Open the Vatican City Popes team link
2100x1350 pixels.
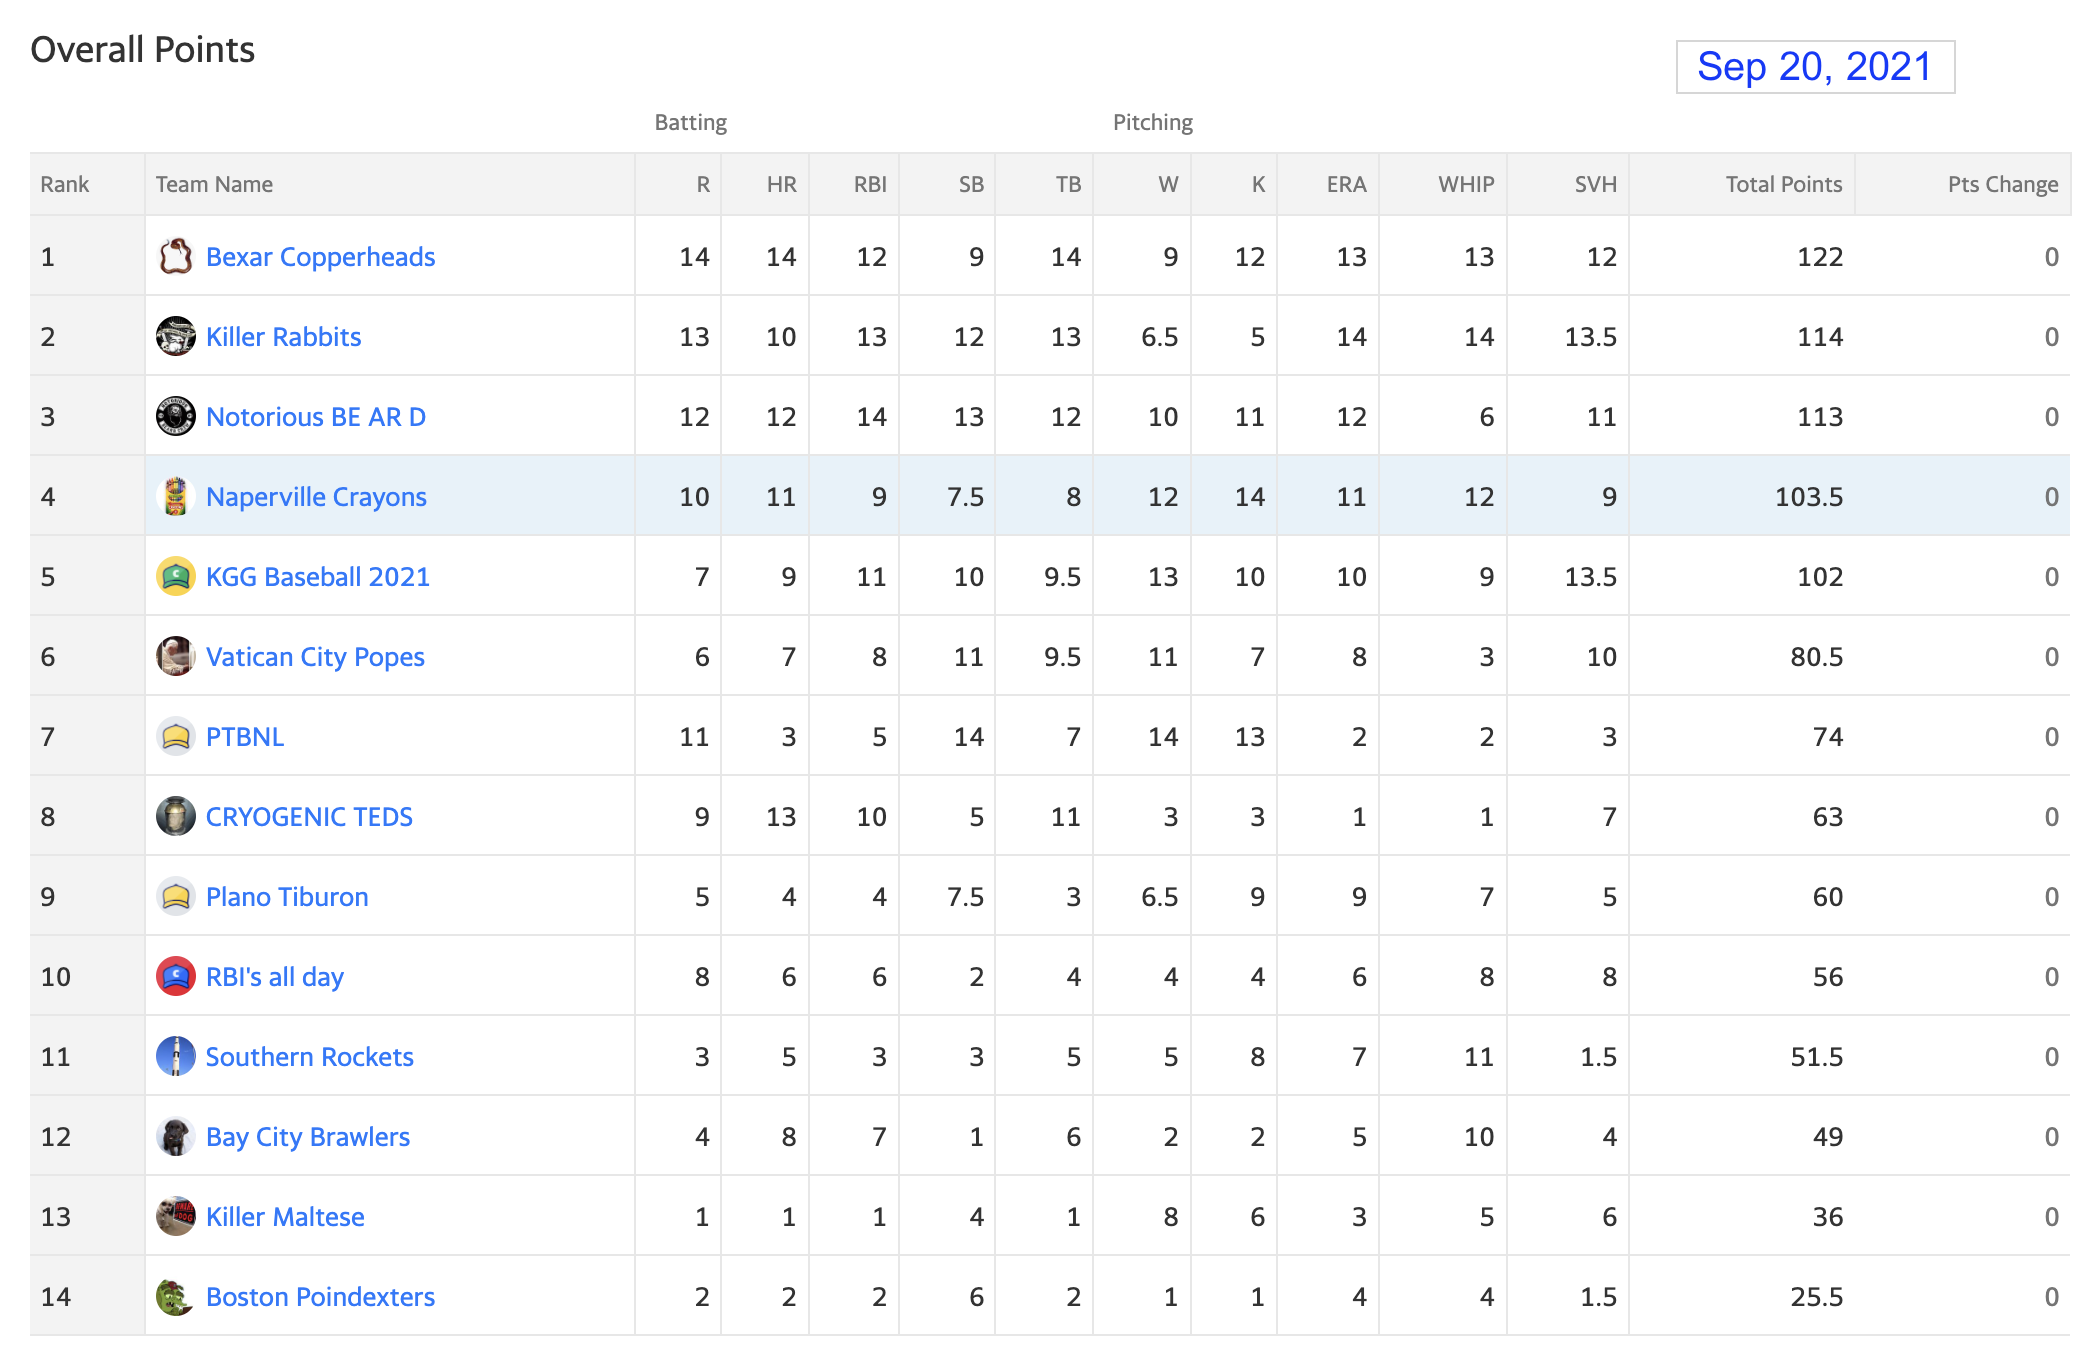coord(315,657)
